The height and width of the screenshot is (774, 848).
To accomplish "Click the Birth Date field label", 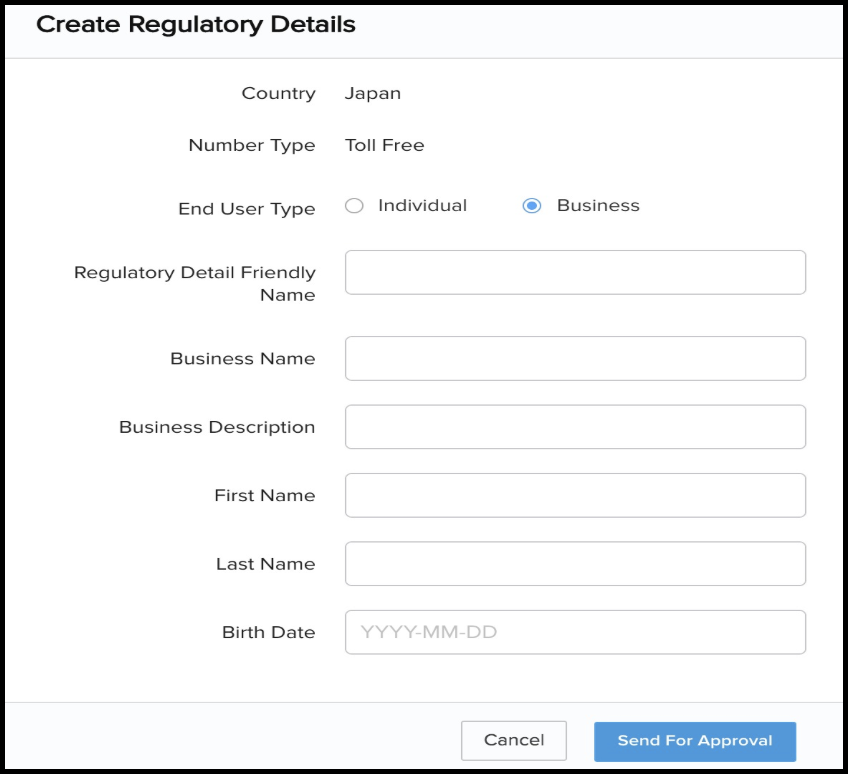I will 268,632.
